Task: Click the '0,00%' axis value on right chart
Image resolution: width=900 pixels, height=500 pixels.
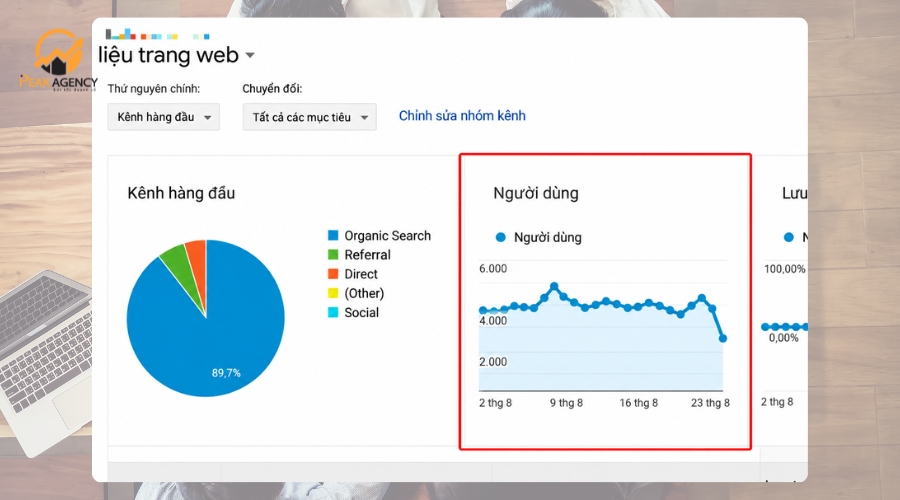Action: click(x=783, y=338)
